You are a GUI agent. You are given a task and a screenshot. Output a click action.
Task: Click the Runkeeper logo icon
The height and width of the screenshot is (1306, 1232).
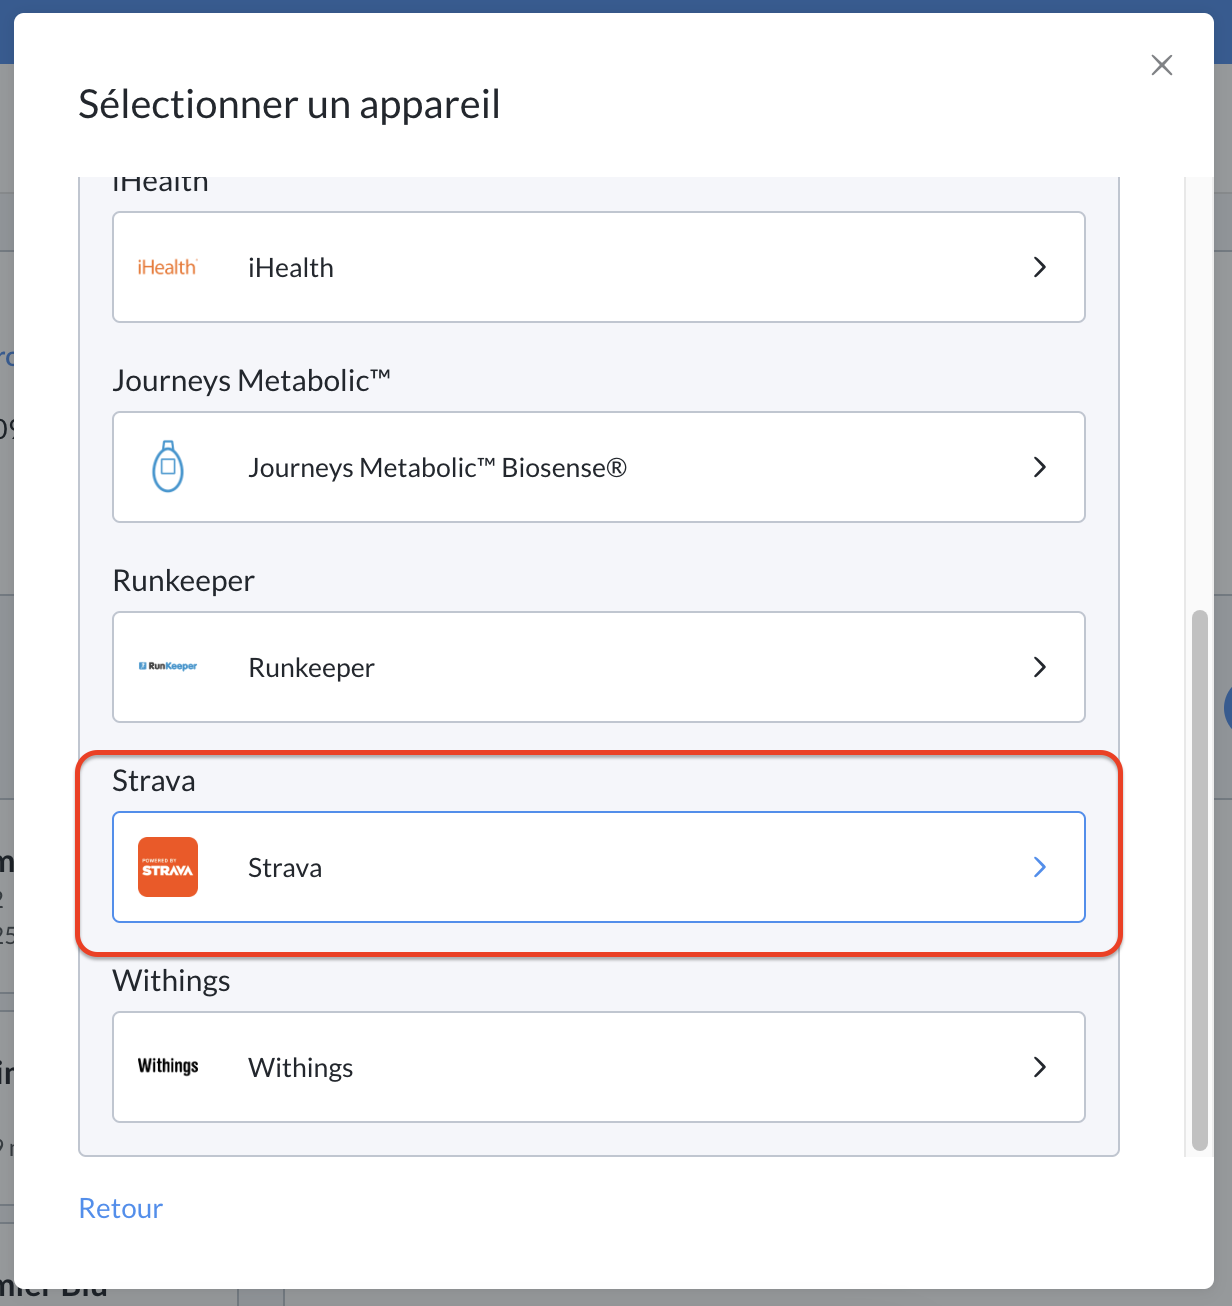tap(168, 666)
